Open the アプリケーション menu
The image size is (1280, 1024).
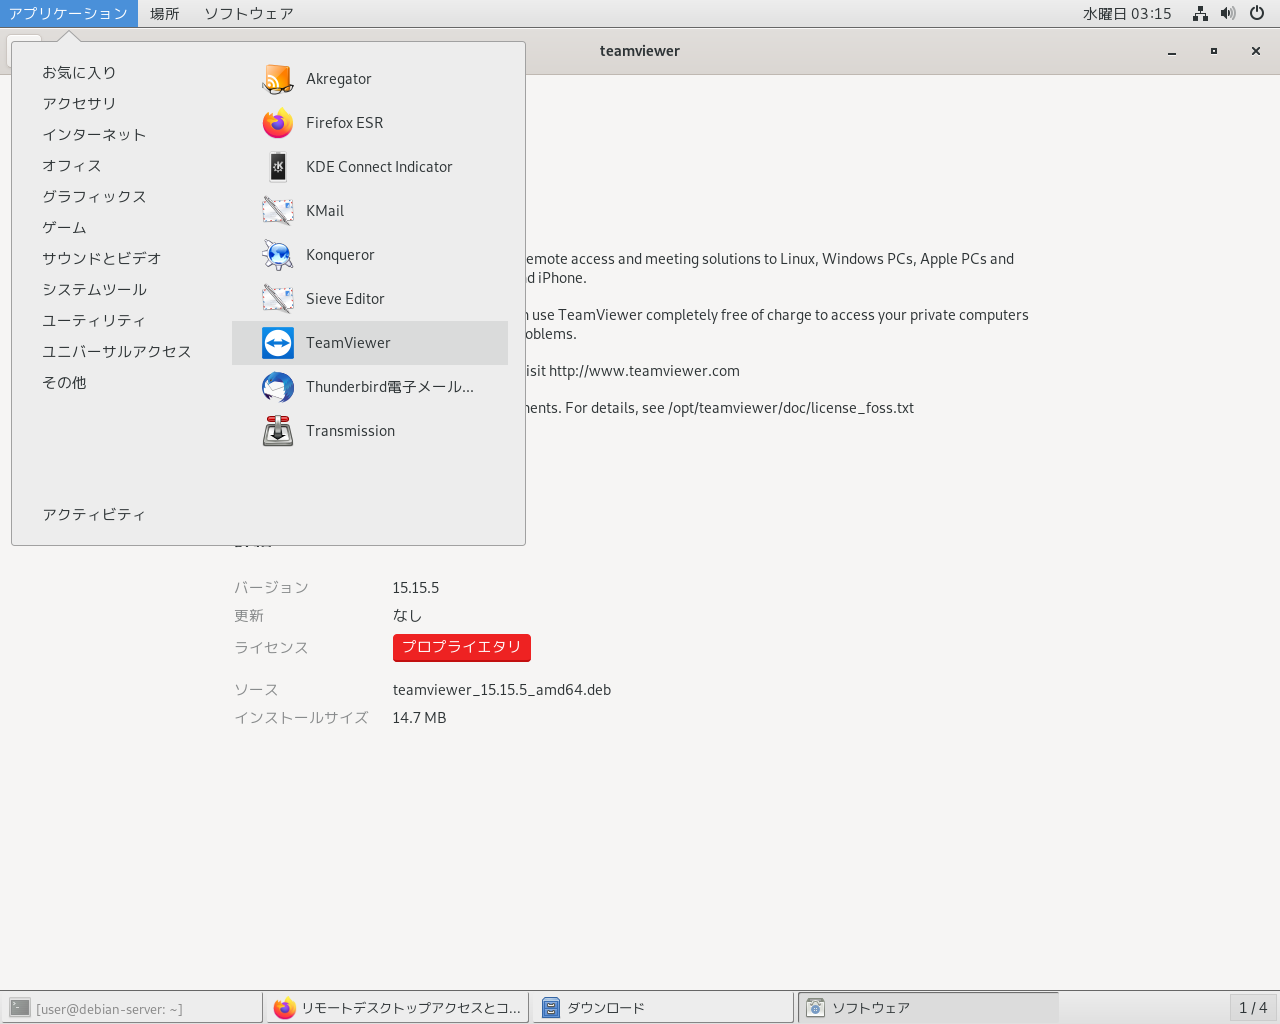[x=69, y=14]
